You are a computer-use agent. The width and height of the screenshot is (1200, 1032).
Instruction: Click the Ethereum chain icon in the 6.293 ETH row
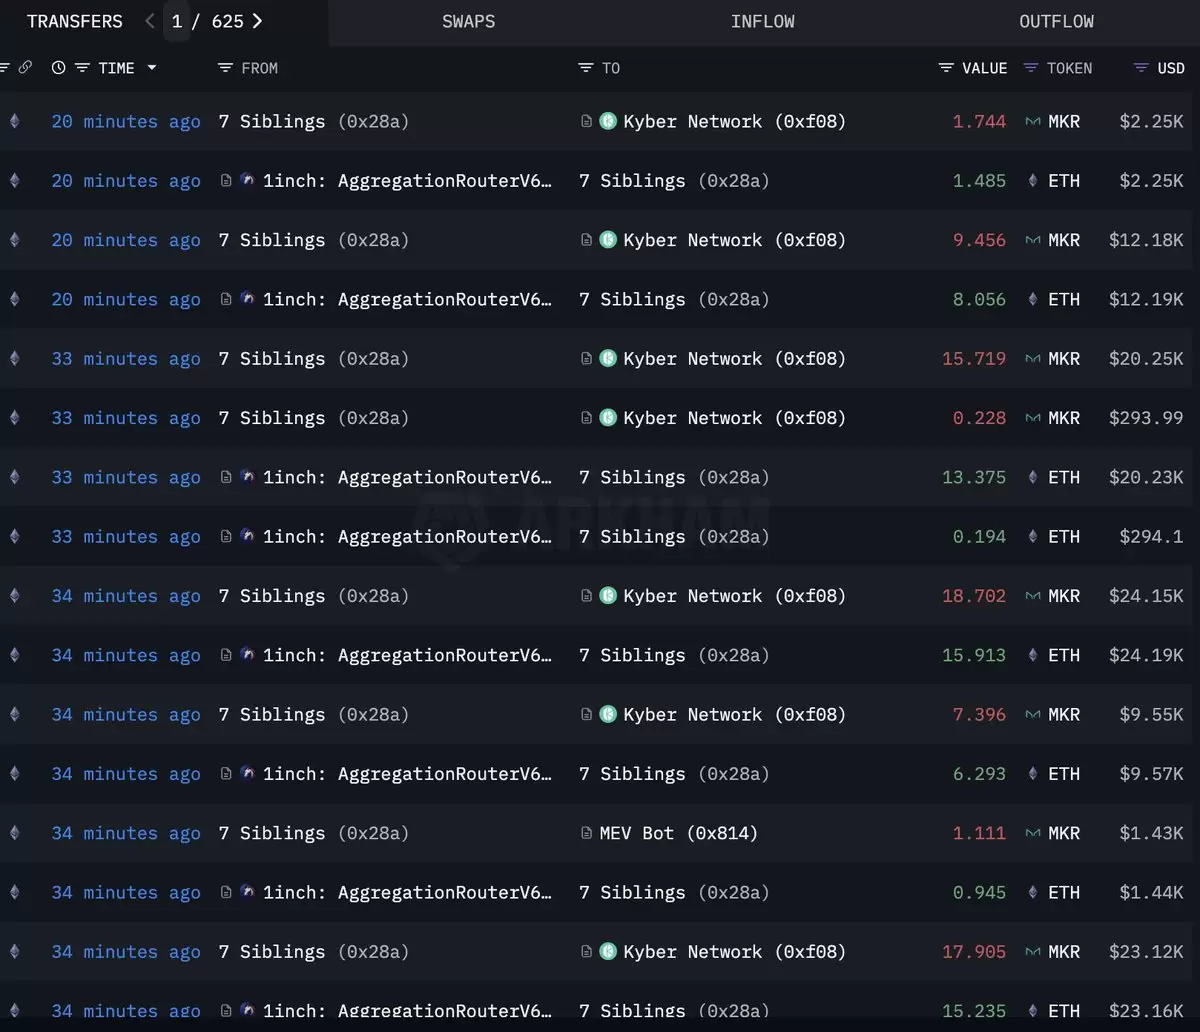14,774
